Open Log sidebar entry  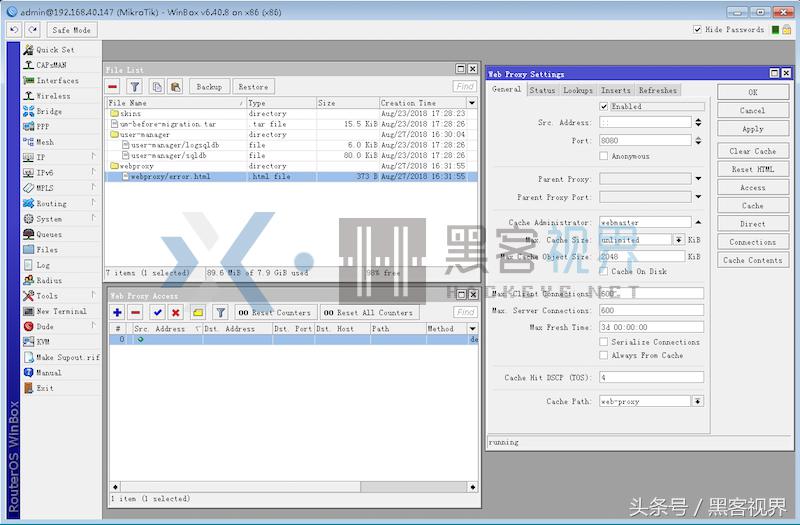(x=43, y=265)
